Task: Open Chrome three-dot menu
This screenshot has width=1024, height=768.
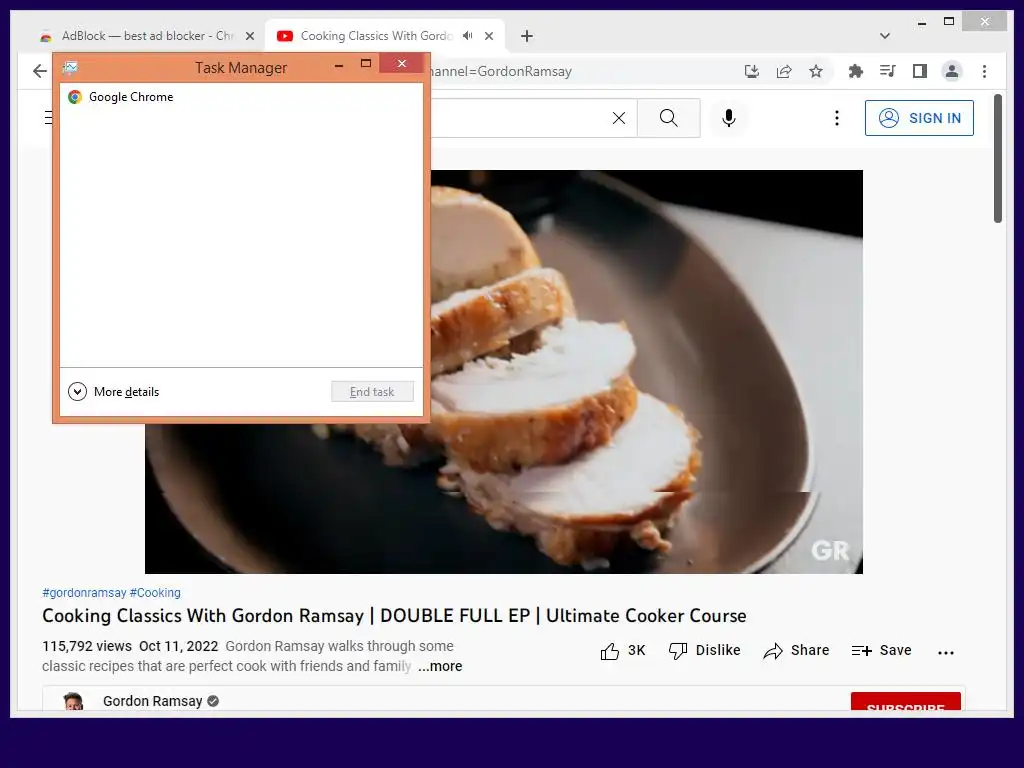Action: 984,71
